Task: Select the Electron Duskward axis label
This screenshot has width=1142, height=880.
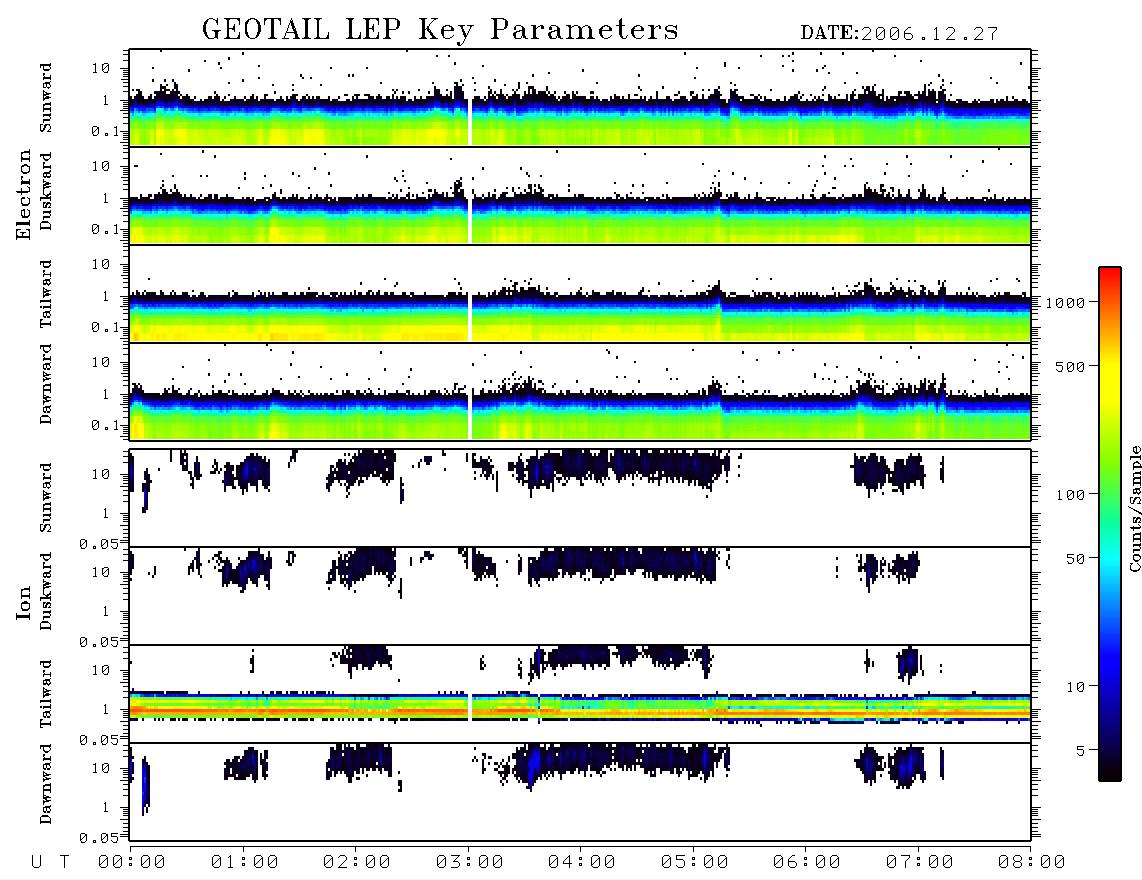Action: pos(46,192)
